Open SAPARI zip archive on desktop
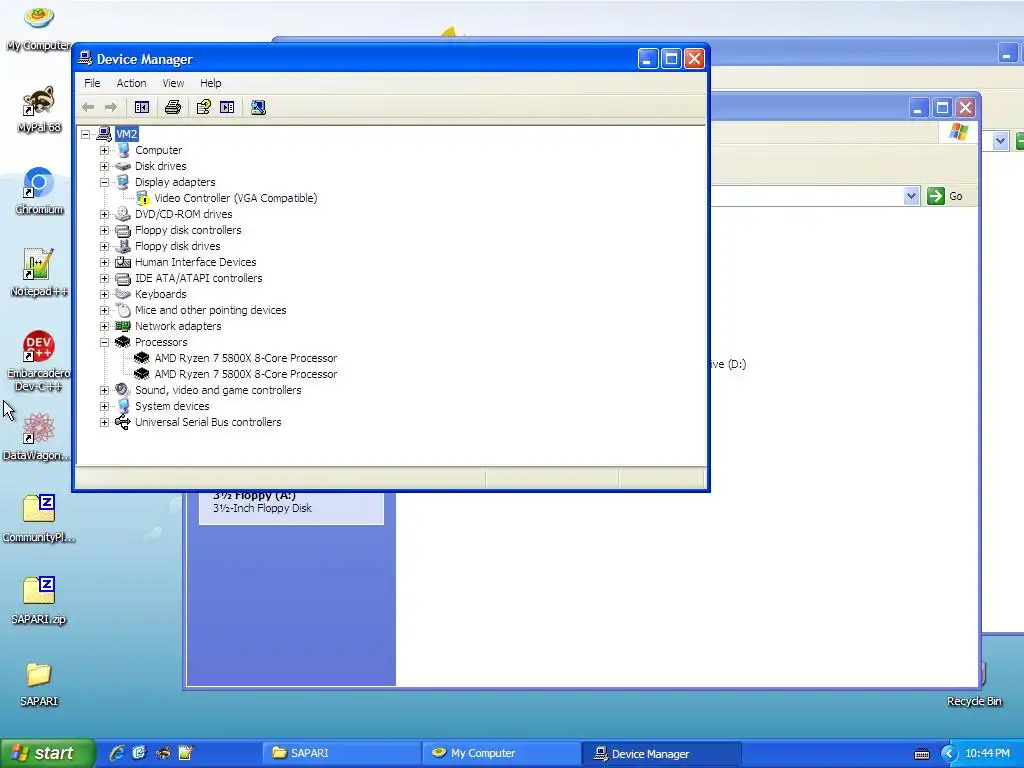1024x768 pixels. pos(39,601)
